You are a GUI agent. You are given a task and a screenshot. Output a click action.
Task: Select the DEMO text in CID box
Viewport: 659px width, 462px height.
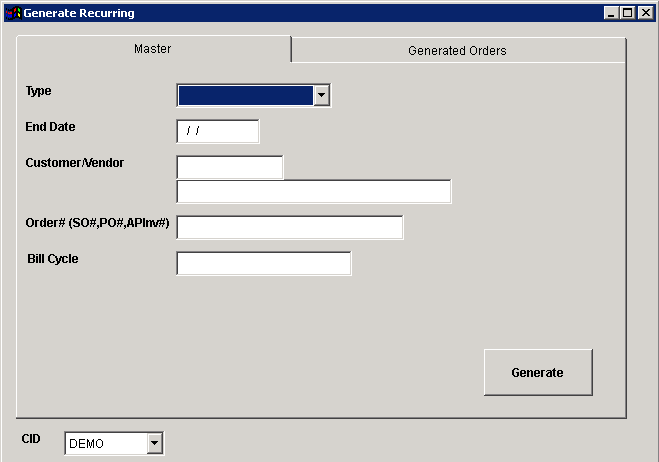pos(87,444)
